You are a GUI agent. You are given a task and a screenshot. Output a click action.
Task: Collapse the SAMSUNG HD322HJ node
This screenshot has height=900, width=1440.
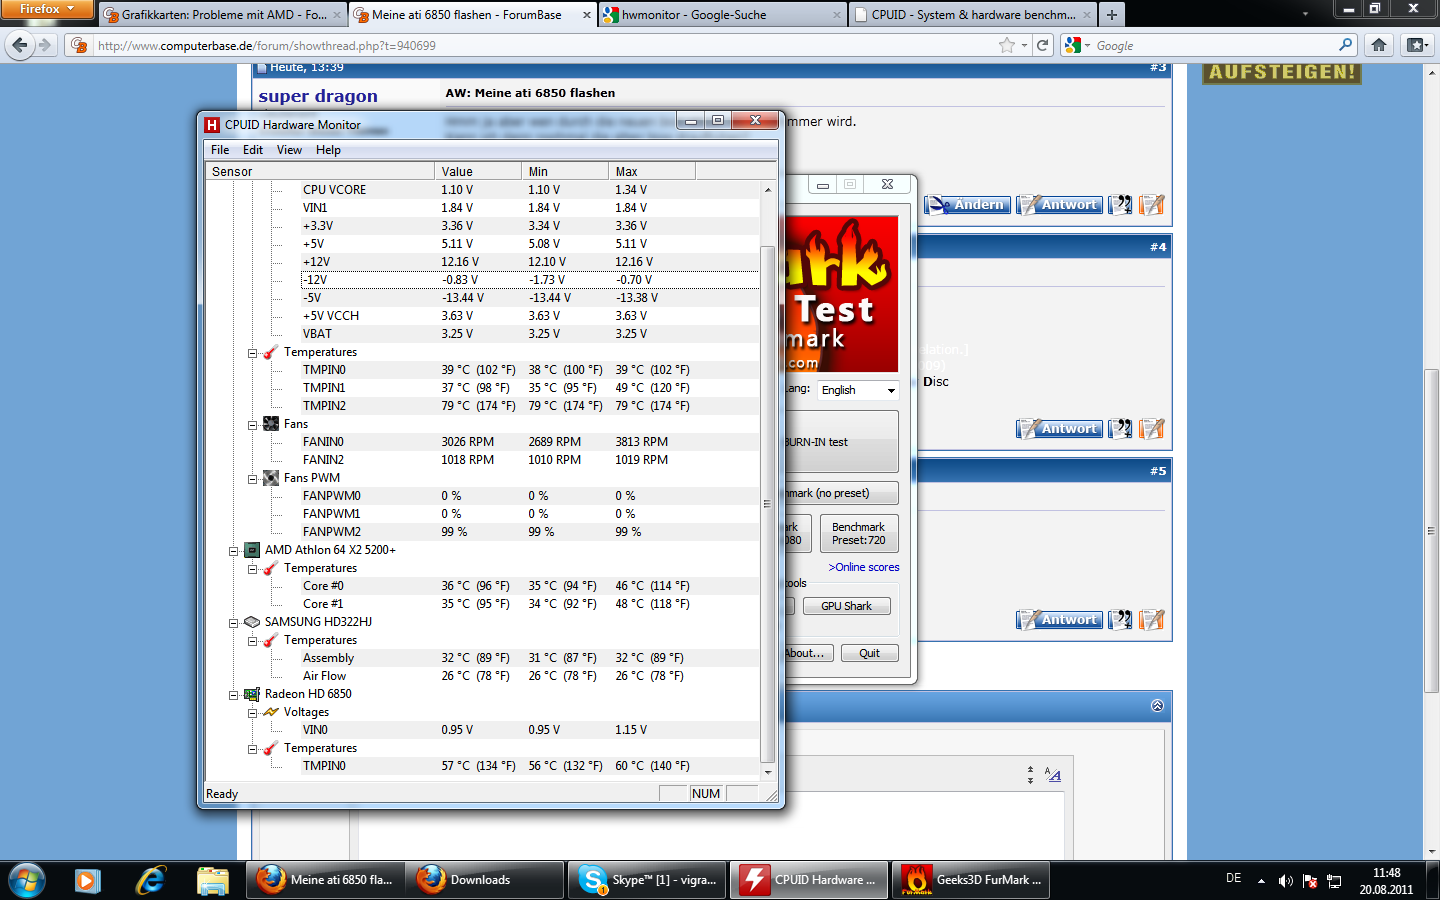click(x=233, y=622)
